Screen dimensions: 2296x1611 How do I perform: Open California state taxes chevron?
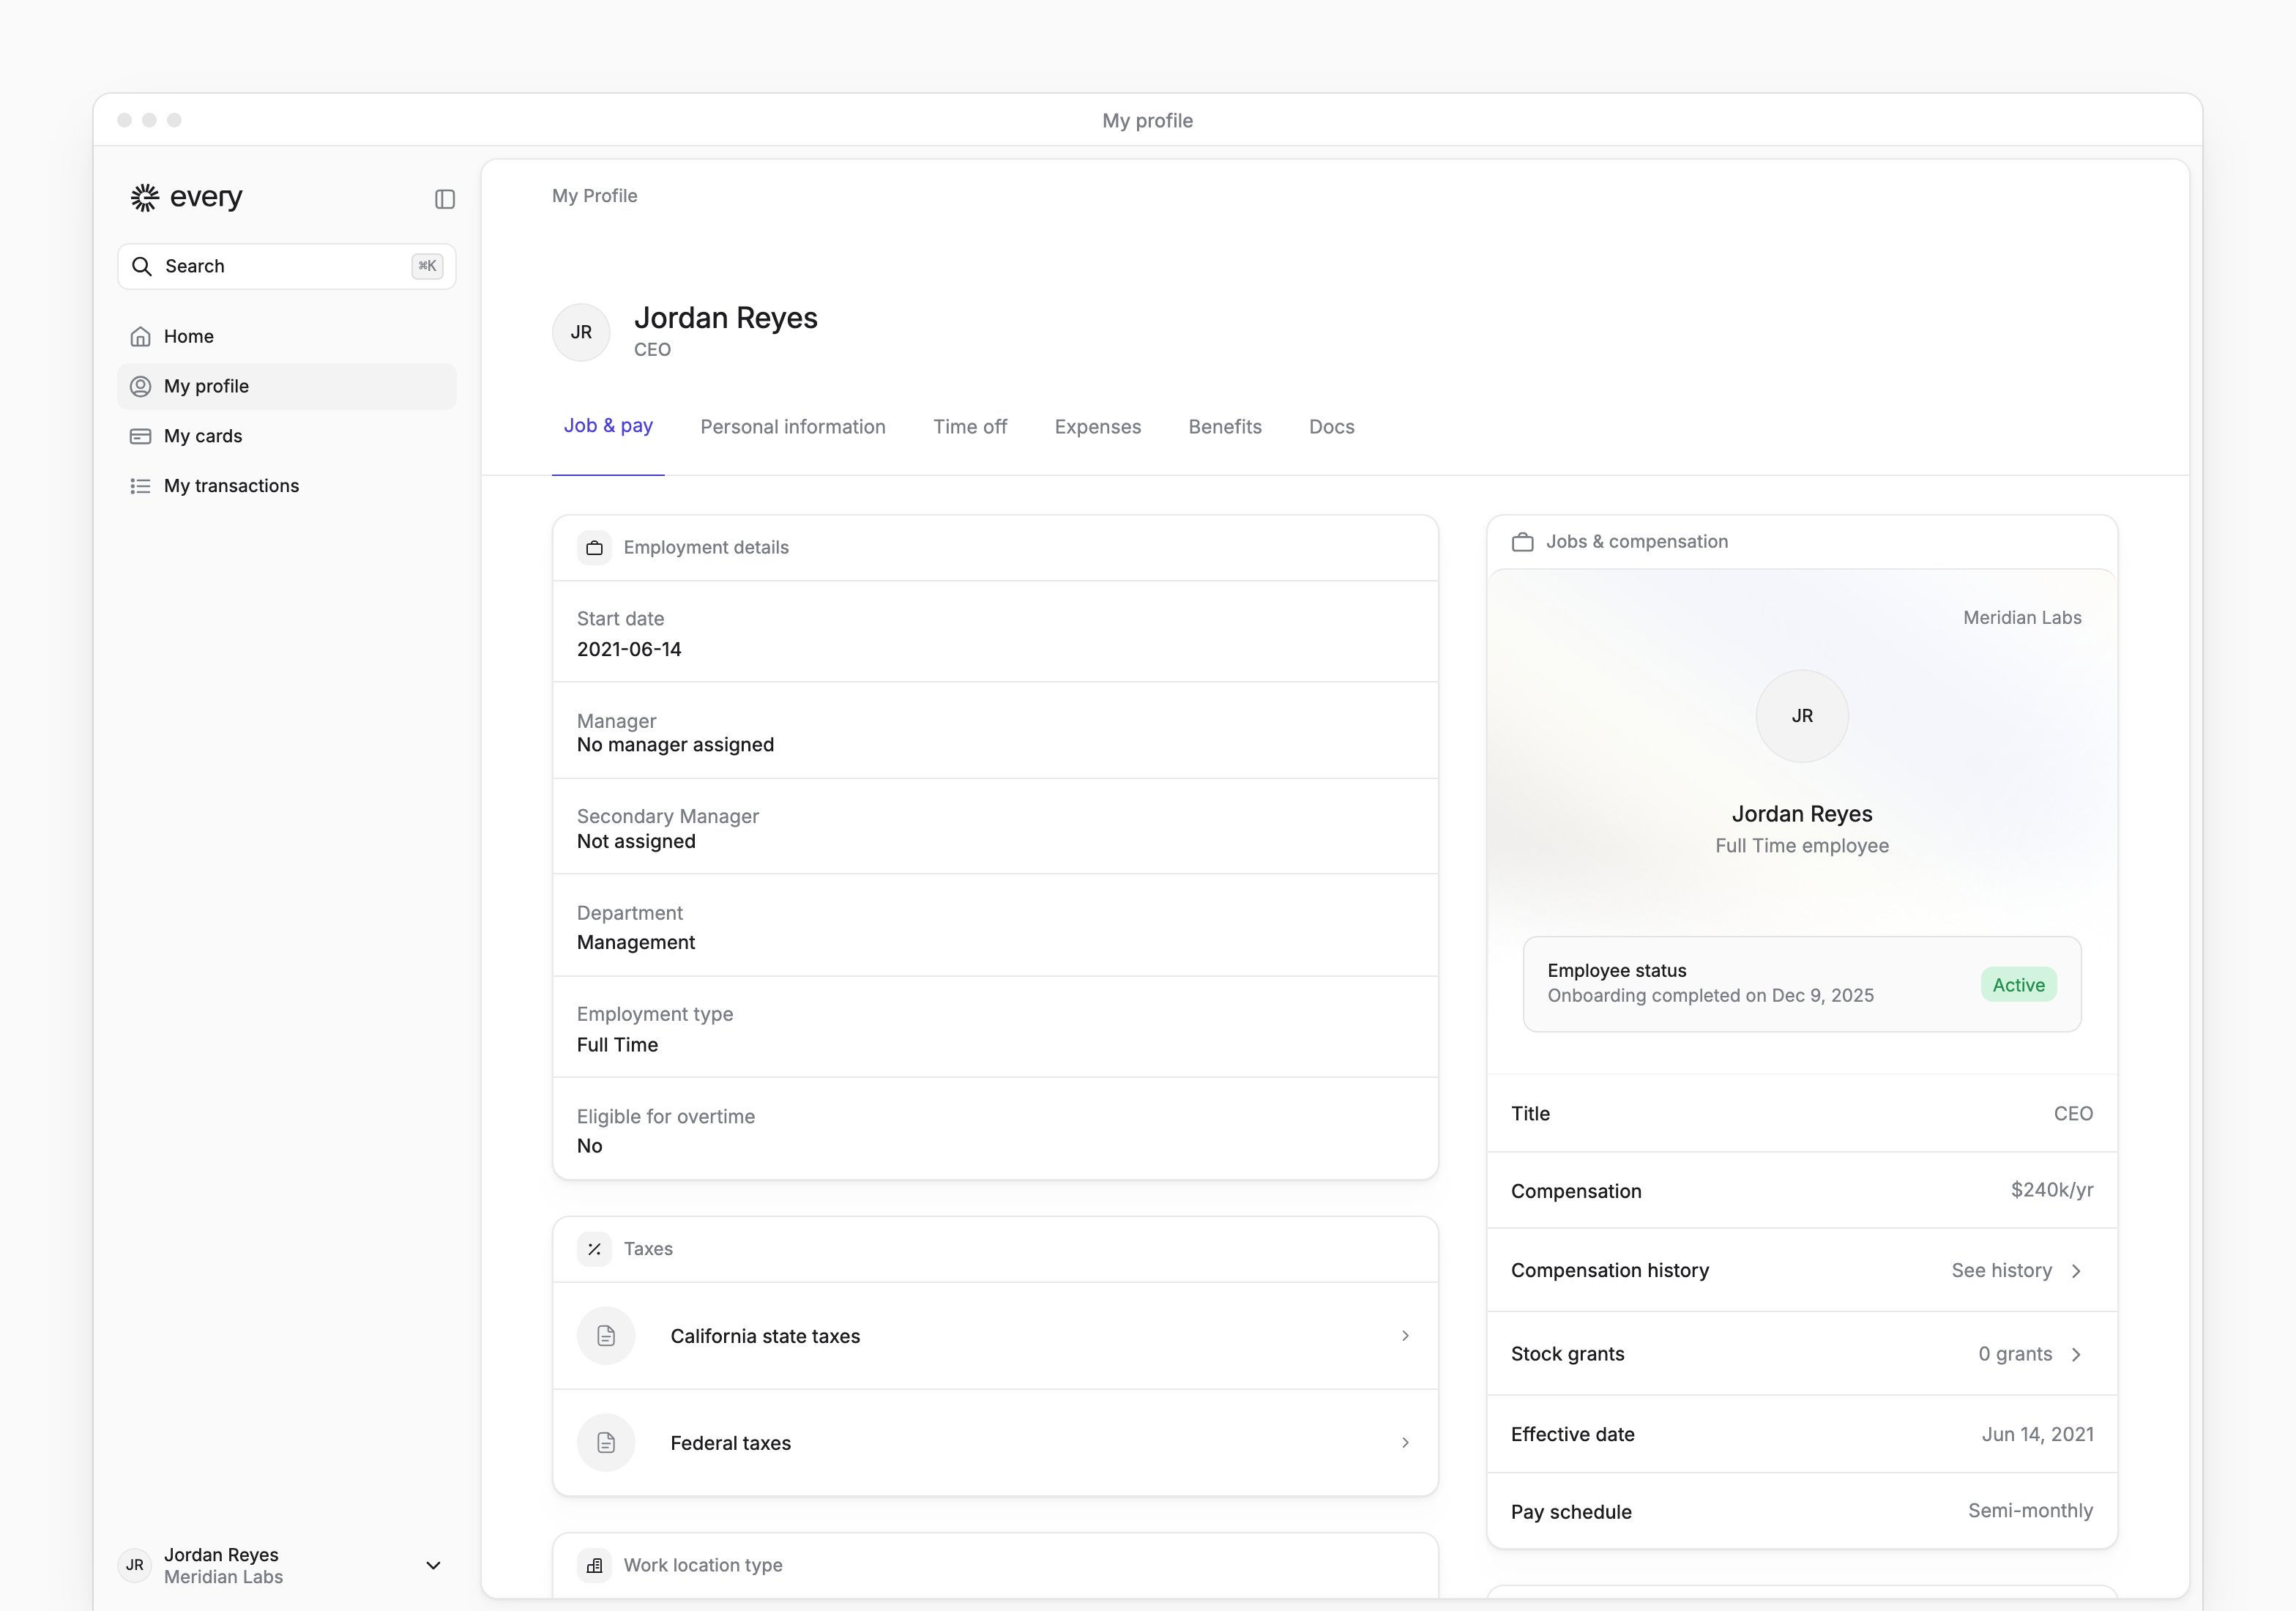pyautogui.click(x=1405, y=1336)
